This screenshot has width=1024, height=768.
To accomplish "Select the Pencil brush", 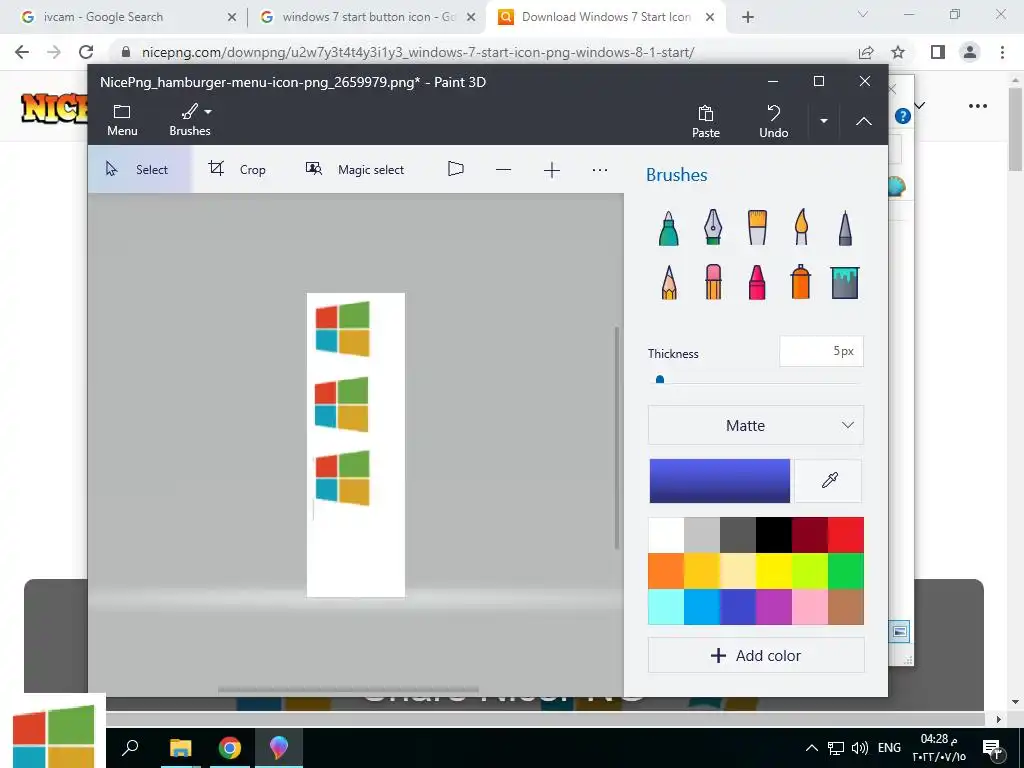I will (x=668, y=282).
